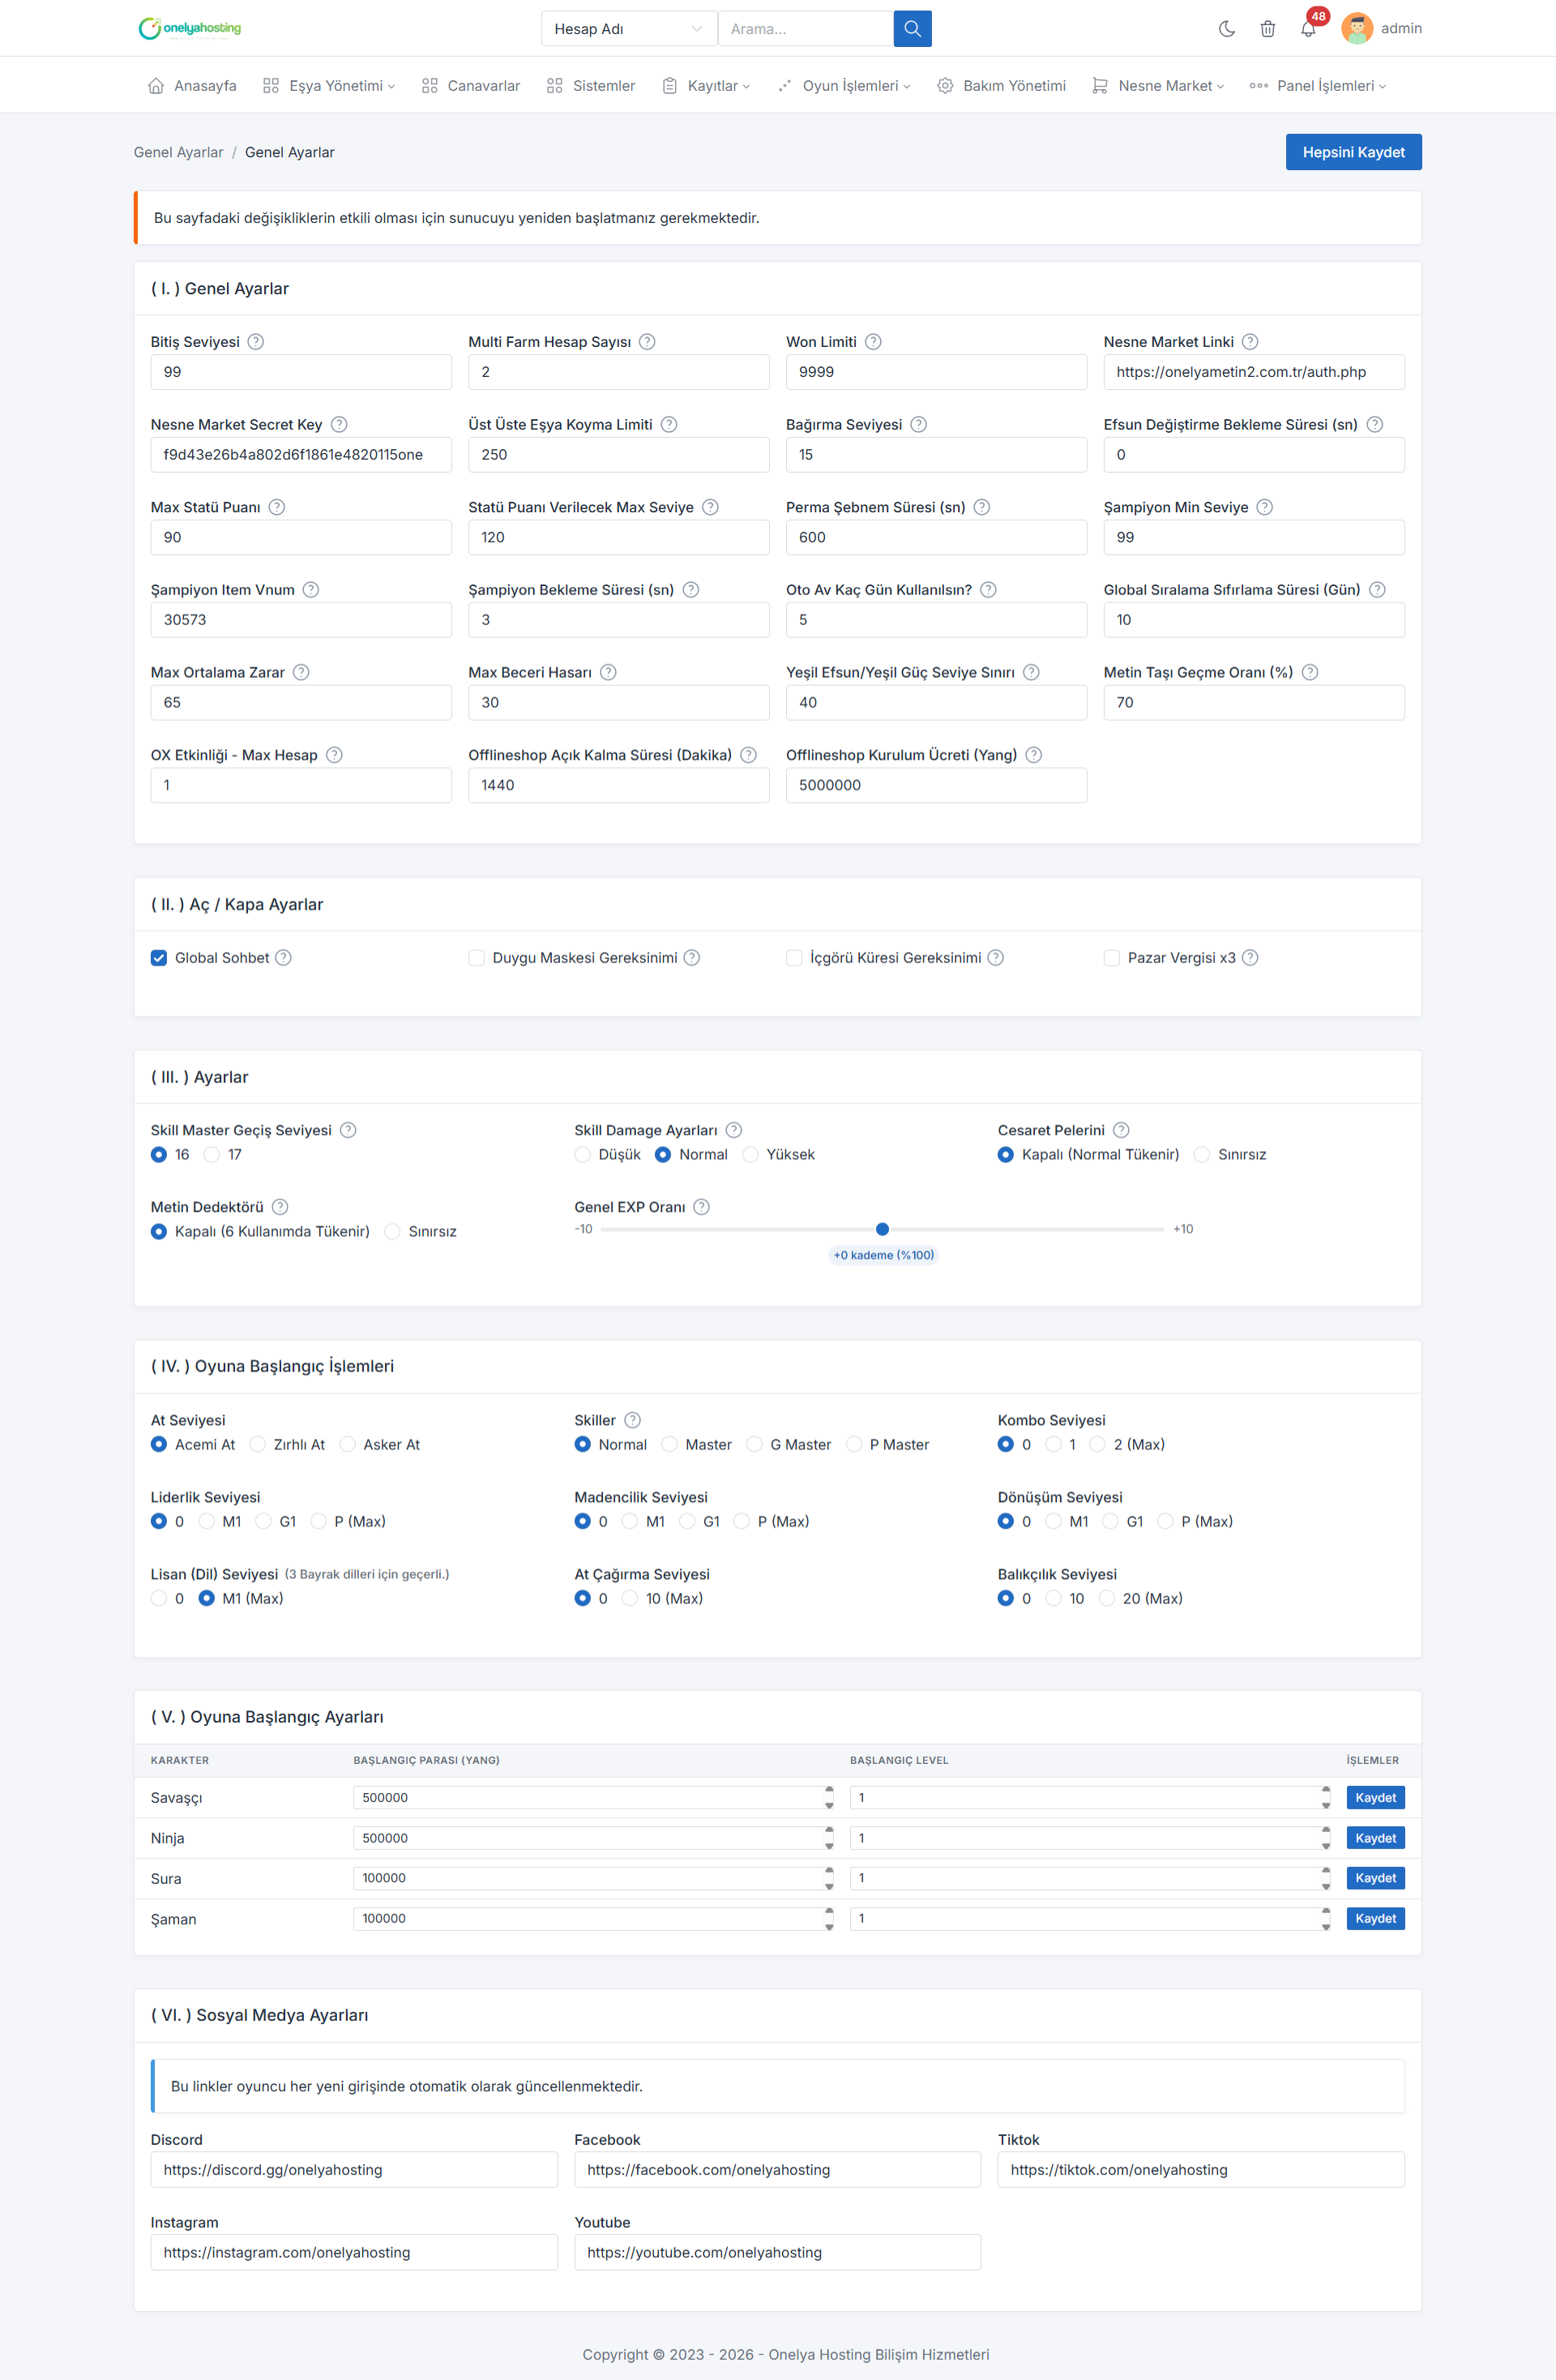Click the onelyahosting logo

190,28
